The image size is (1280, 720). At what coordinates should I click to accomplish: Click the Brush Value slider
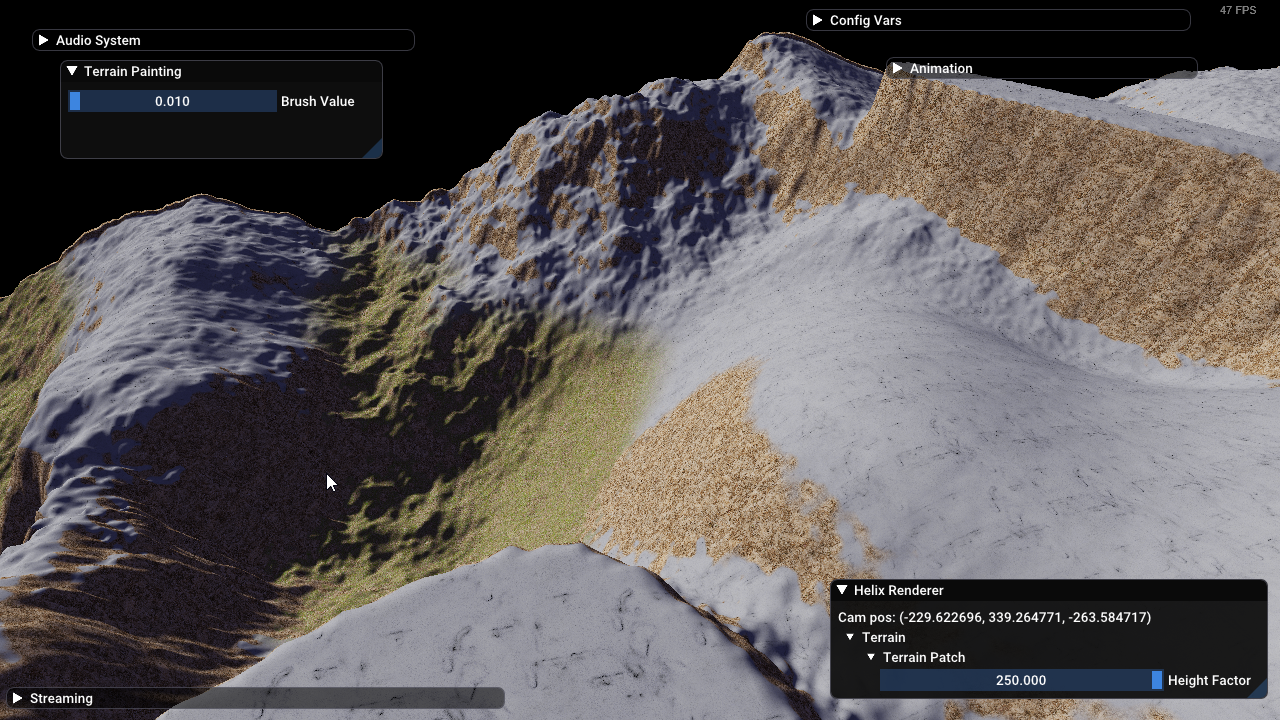172,101
